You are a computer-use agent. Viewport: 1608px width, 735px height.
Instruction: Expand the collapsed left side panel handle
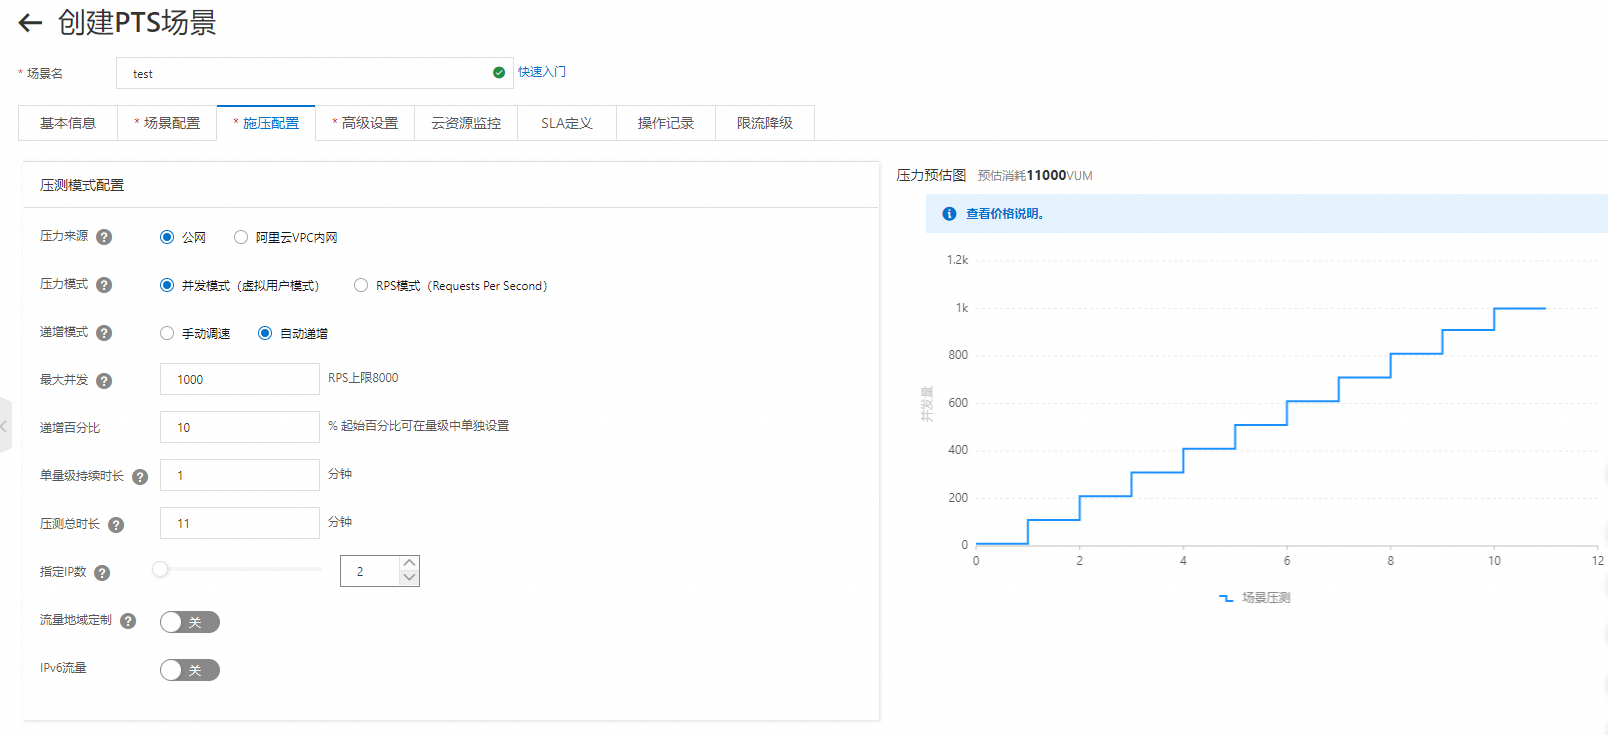(5, 426)
